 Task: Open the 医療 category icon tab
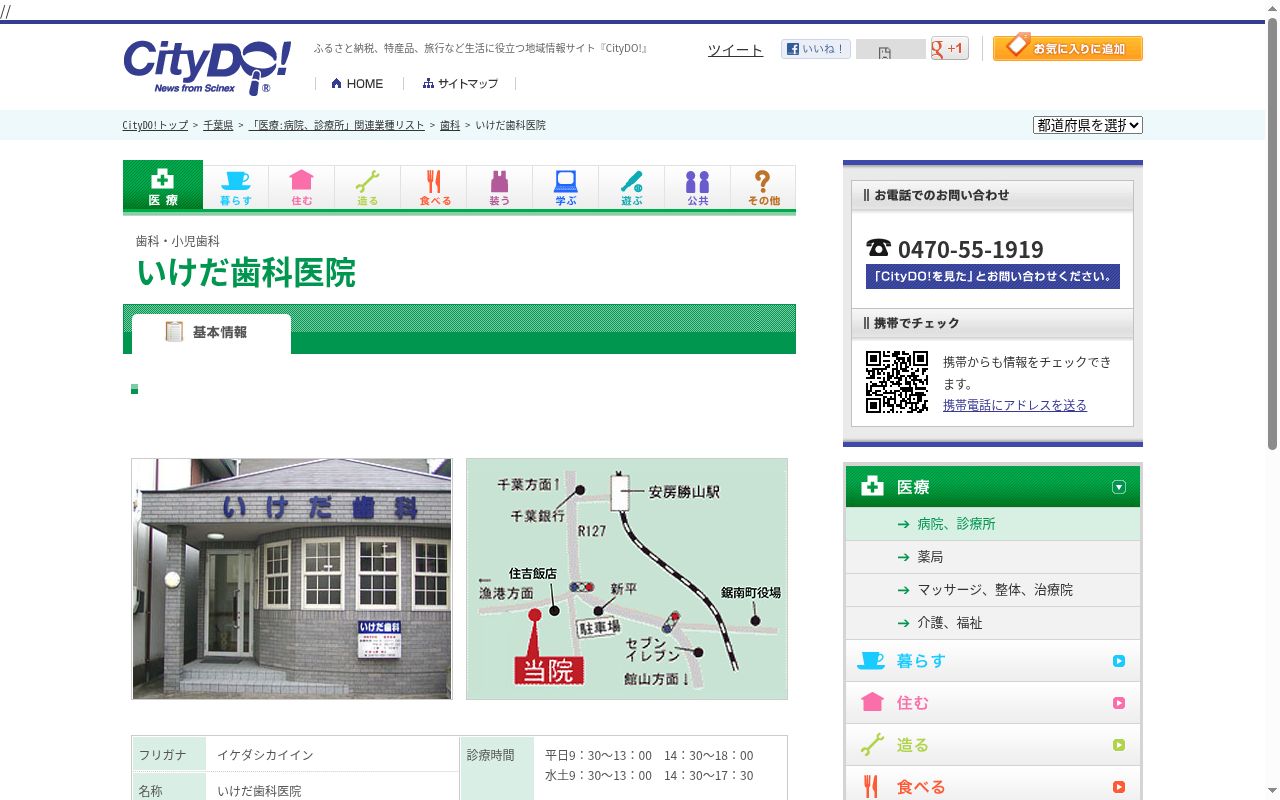[x=163, y=187]
